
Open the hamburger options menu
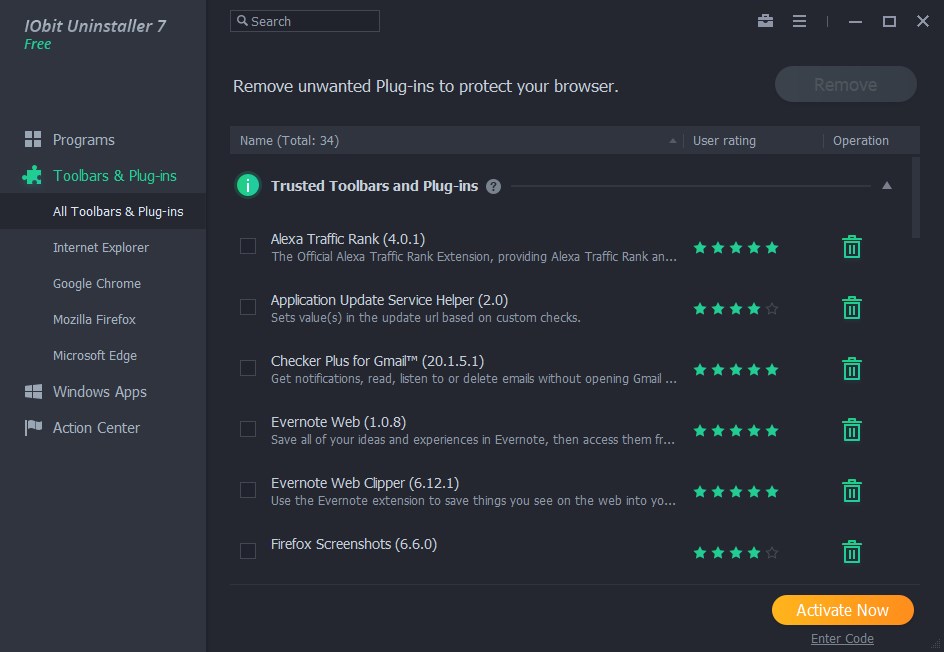point(799,21)
